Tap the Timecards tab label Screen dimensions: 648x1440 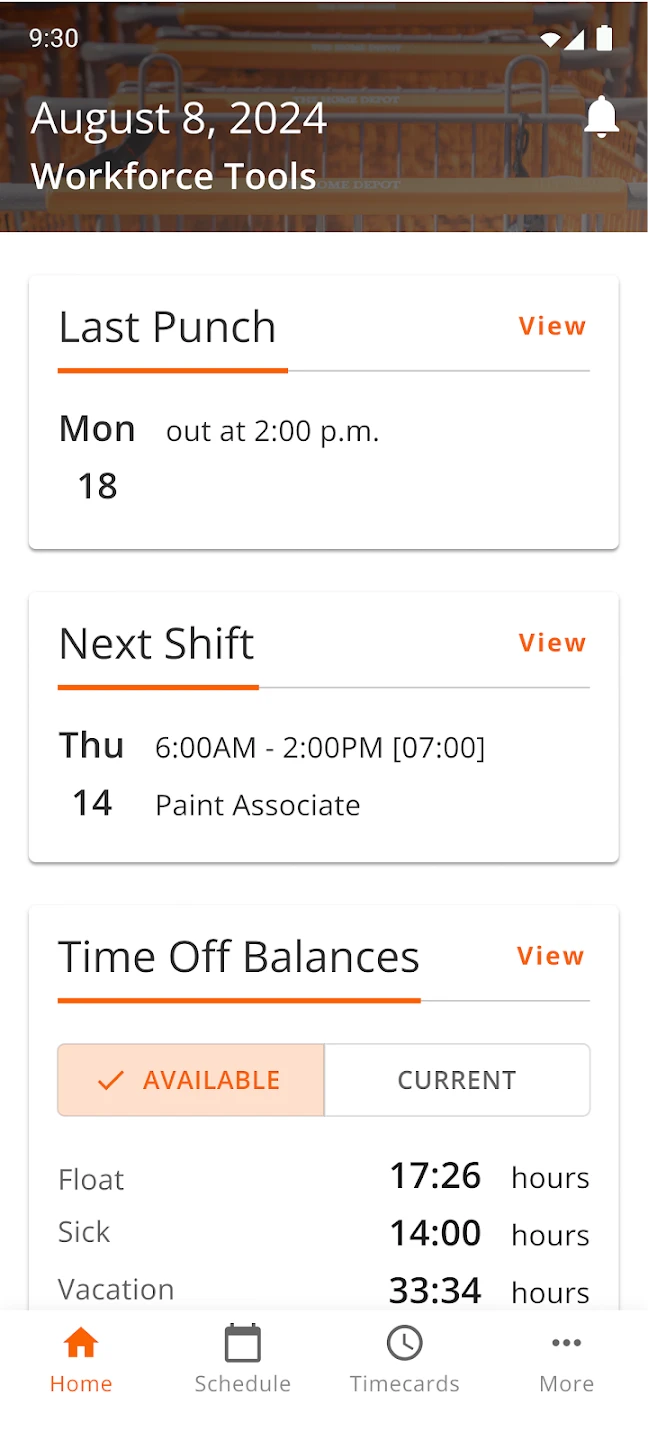(405, 1384)
